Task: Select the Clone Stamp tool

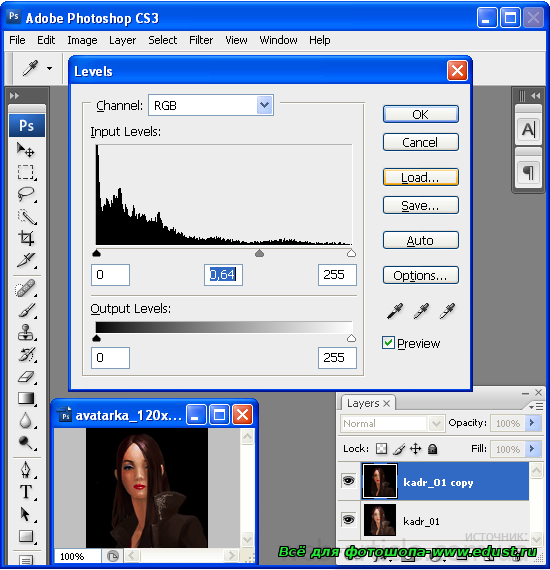Action: [26, 333]
